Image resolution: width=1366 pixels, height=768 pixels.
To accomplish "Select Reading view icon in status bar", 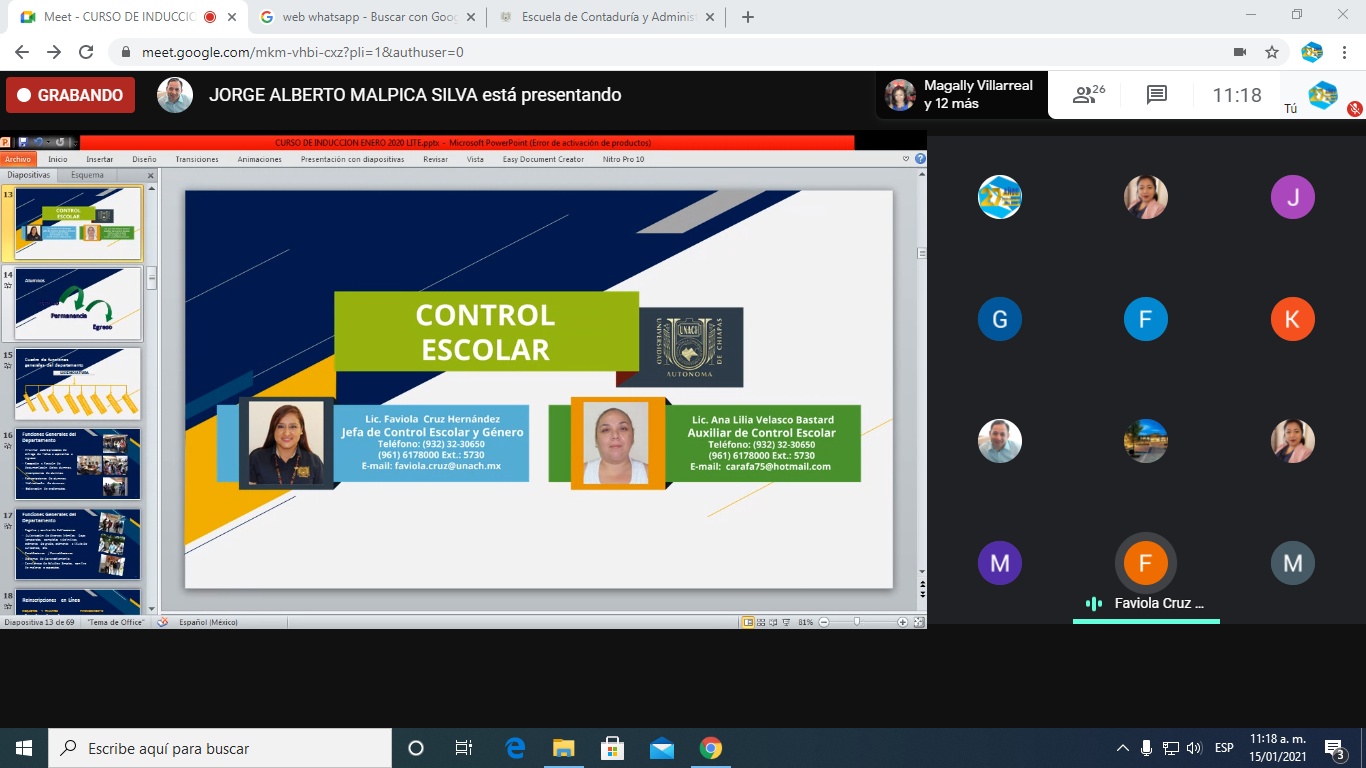I will point(773,622).
